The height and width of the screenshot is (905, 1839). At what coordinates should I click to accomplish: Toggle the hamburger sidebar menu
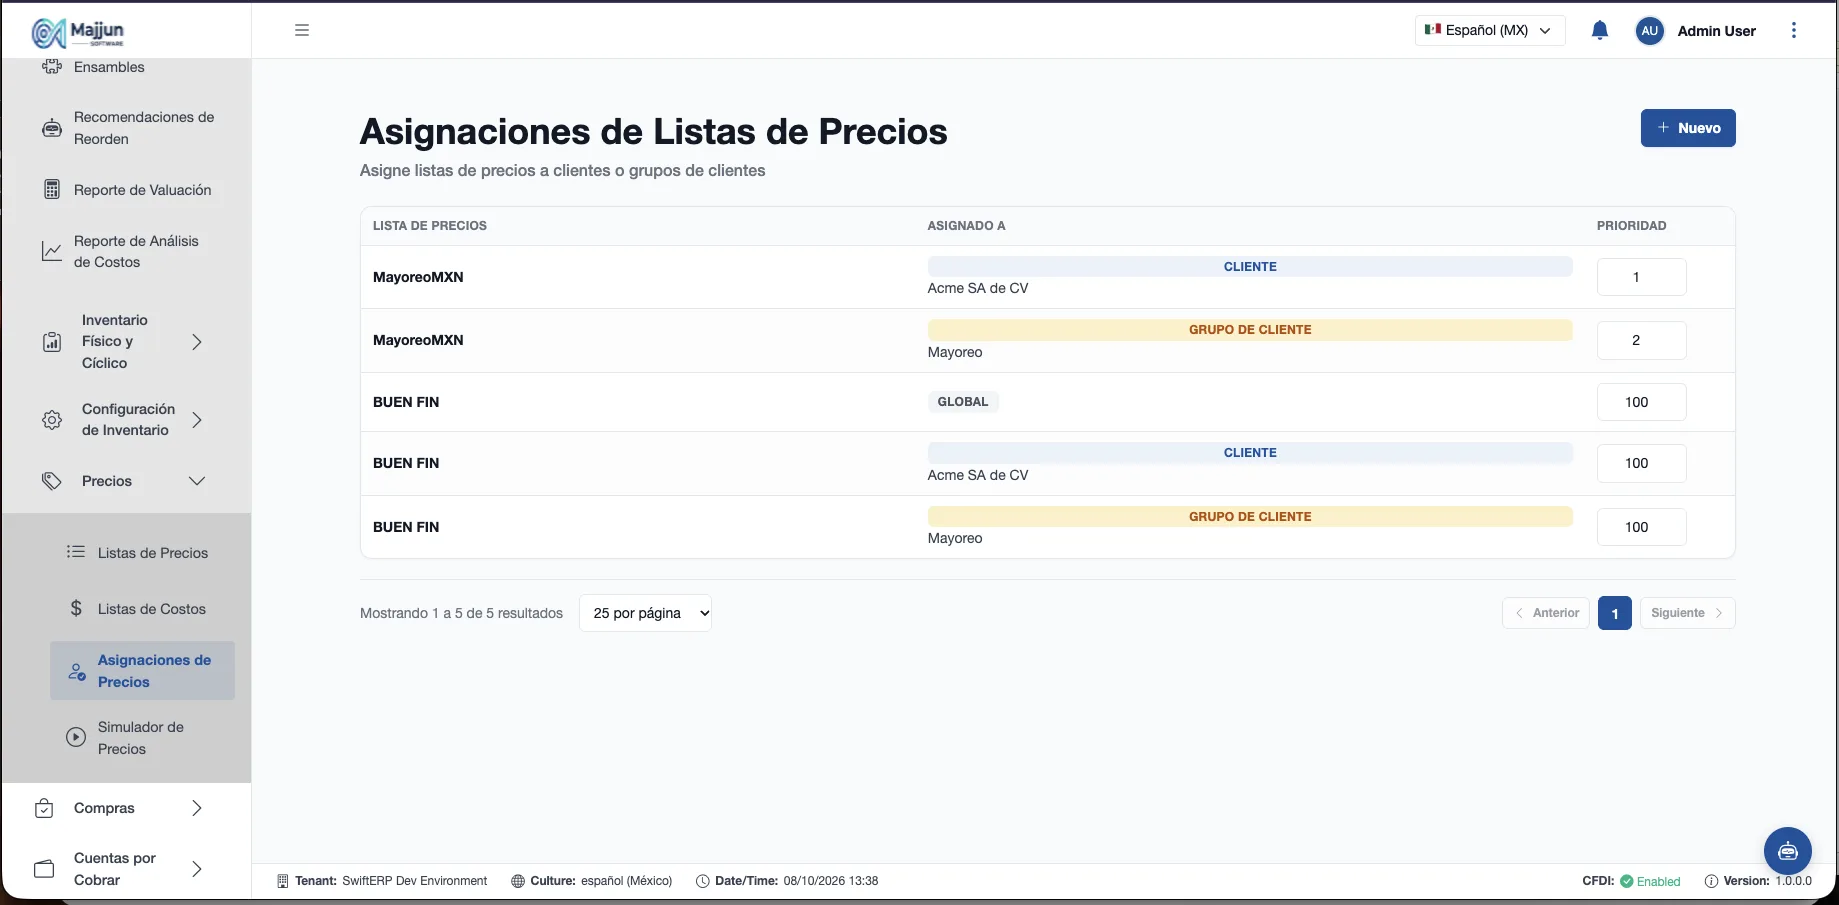tap(302, 30)
